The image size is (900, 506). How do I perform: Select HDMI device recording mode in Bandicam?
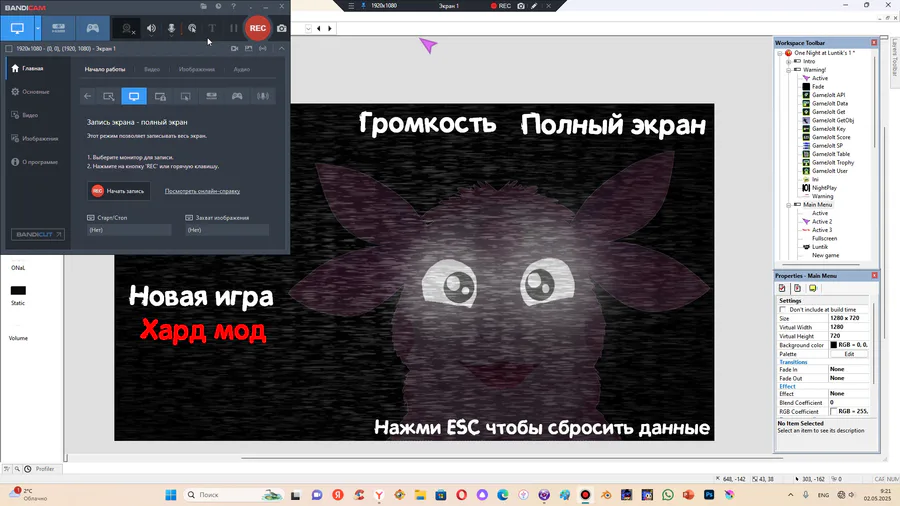click(59, 28)
